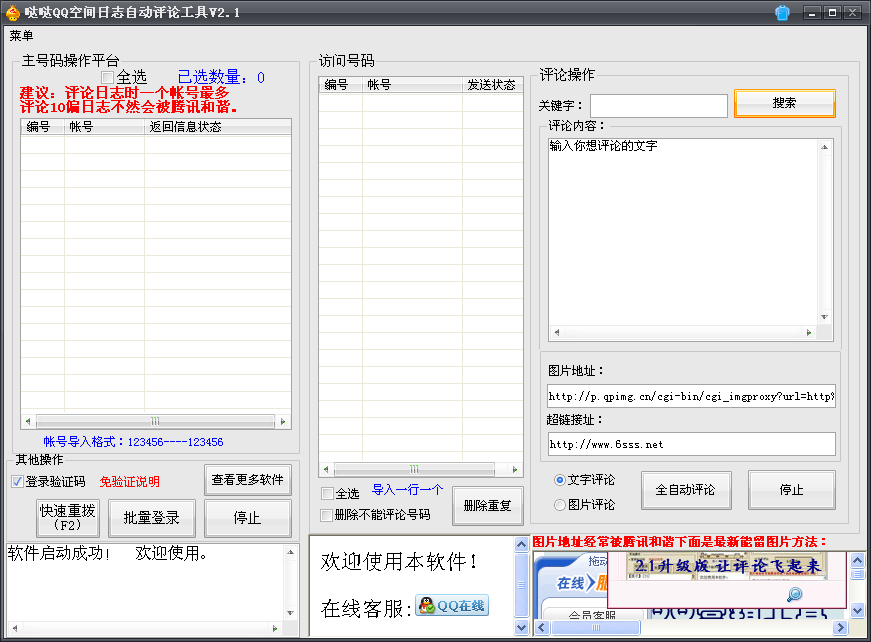871x642 pixels.
Task: Check 全选 in the 主号码操作平台 panel
Action: pyautogui.click(x=107, y=77)
